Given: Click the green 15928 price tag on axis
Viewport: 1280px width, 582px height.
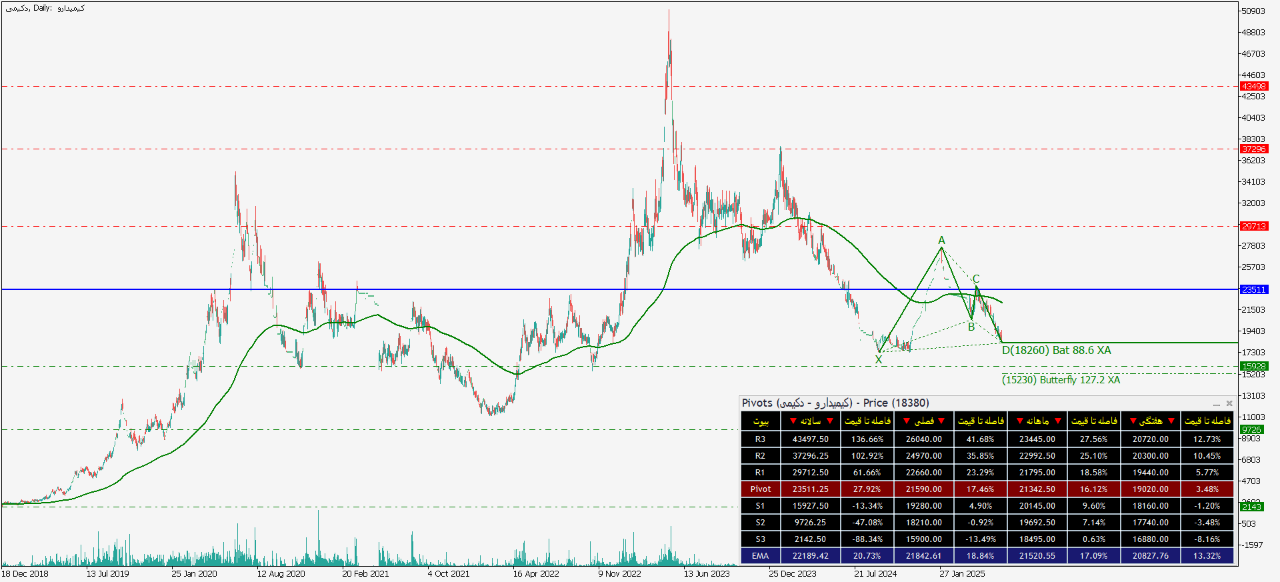Looking at the screenshot, I should (1253, 367).
